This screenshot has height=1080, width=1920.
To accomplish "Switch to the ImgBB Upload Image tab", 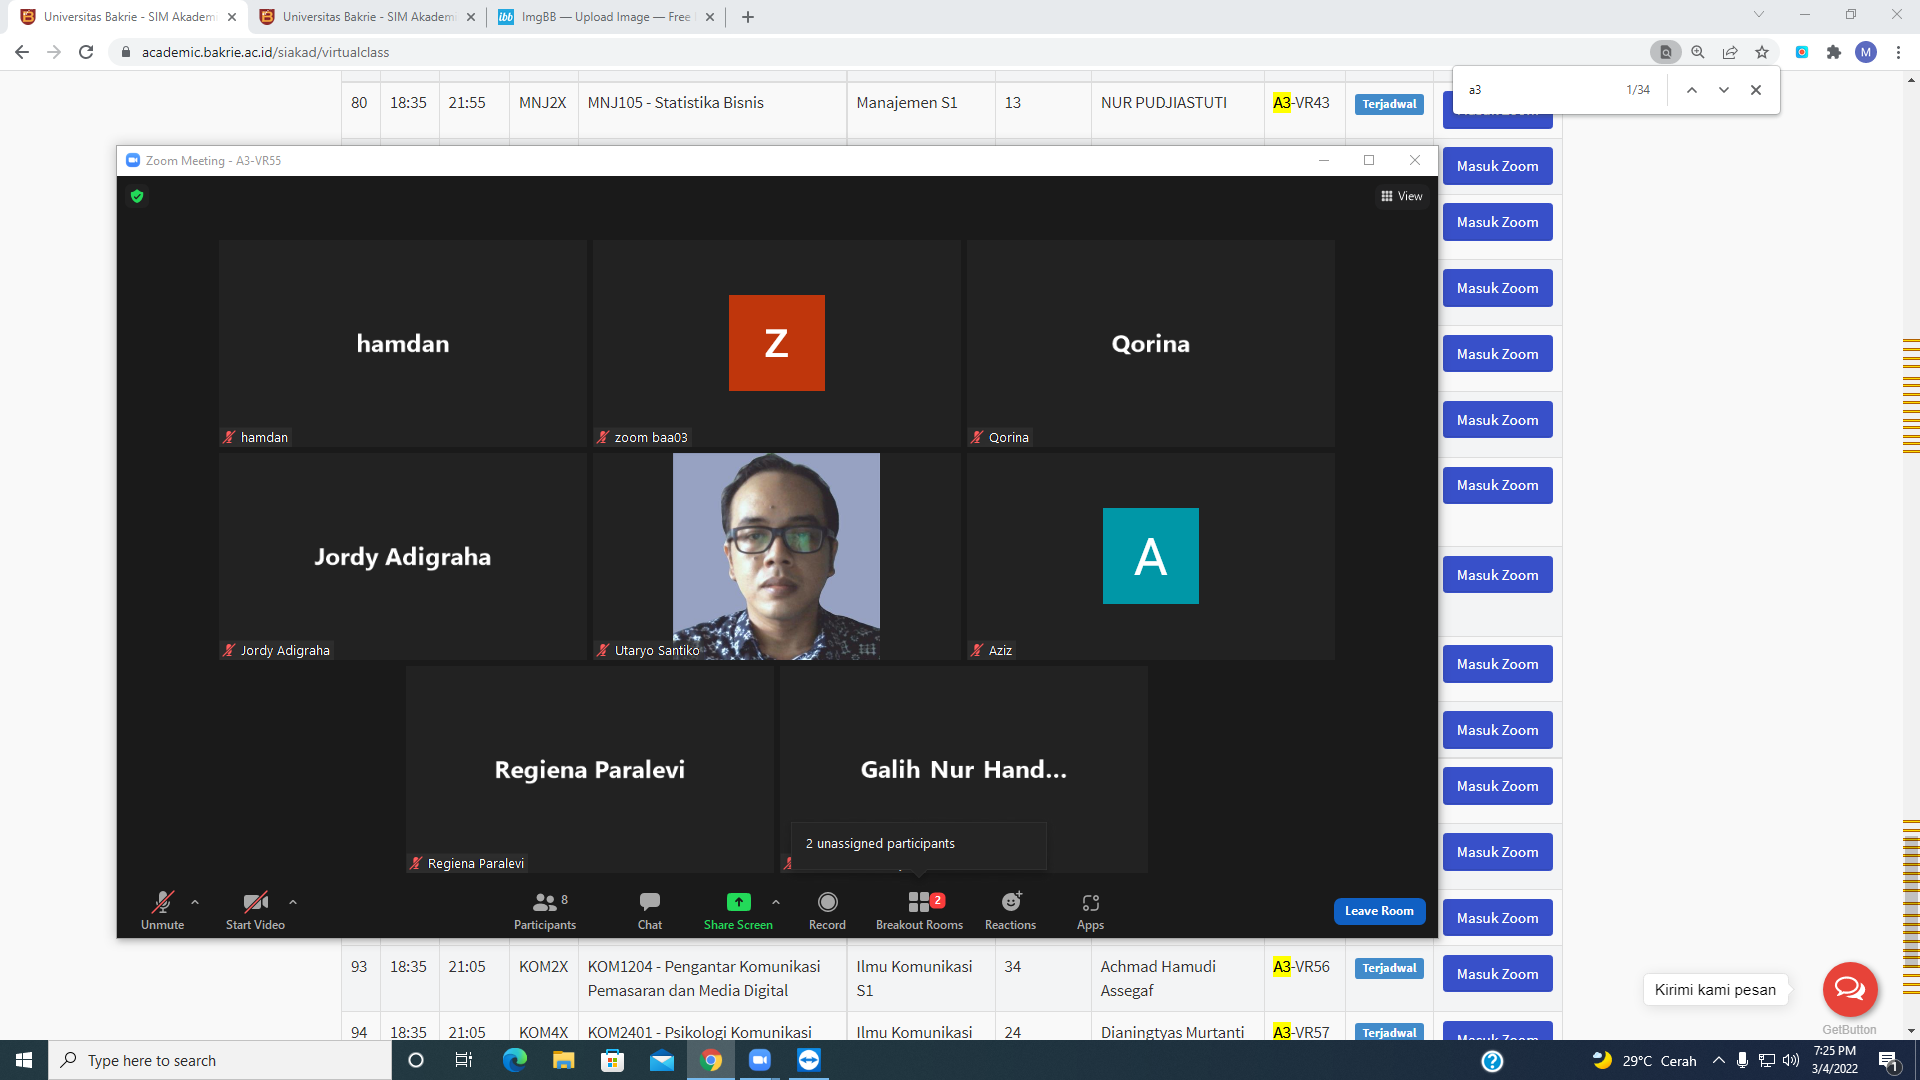I will tap(606, 17).
